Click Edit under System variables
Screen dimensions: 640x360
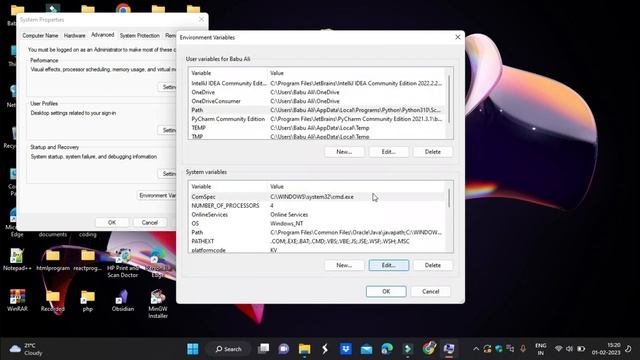click(x=389, y=265)
